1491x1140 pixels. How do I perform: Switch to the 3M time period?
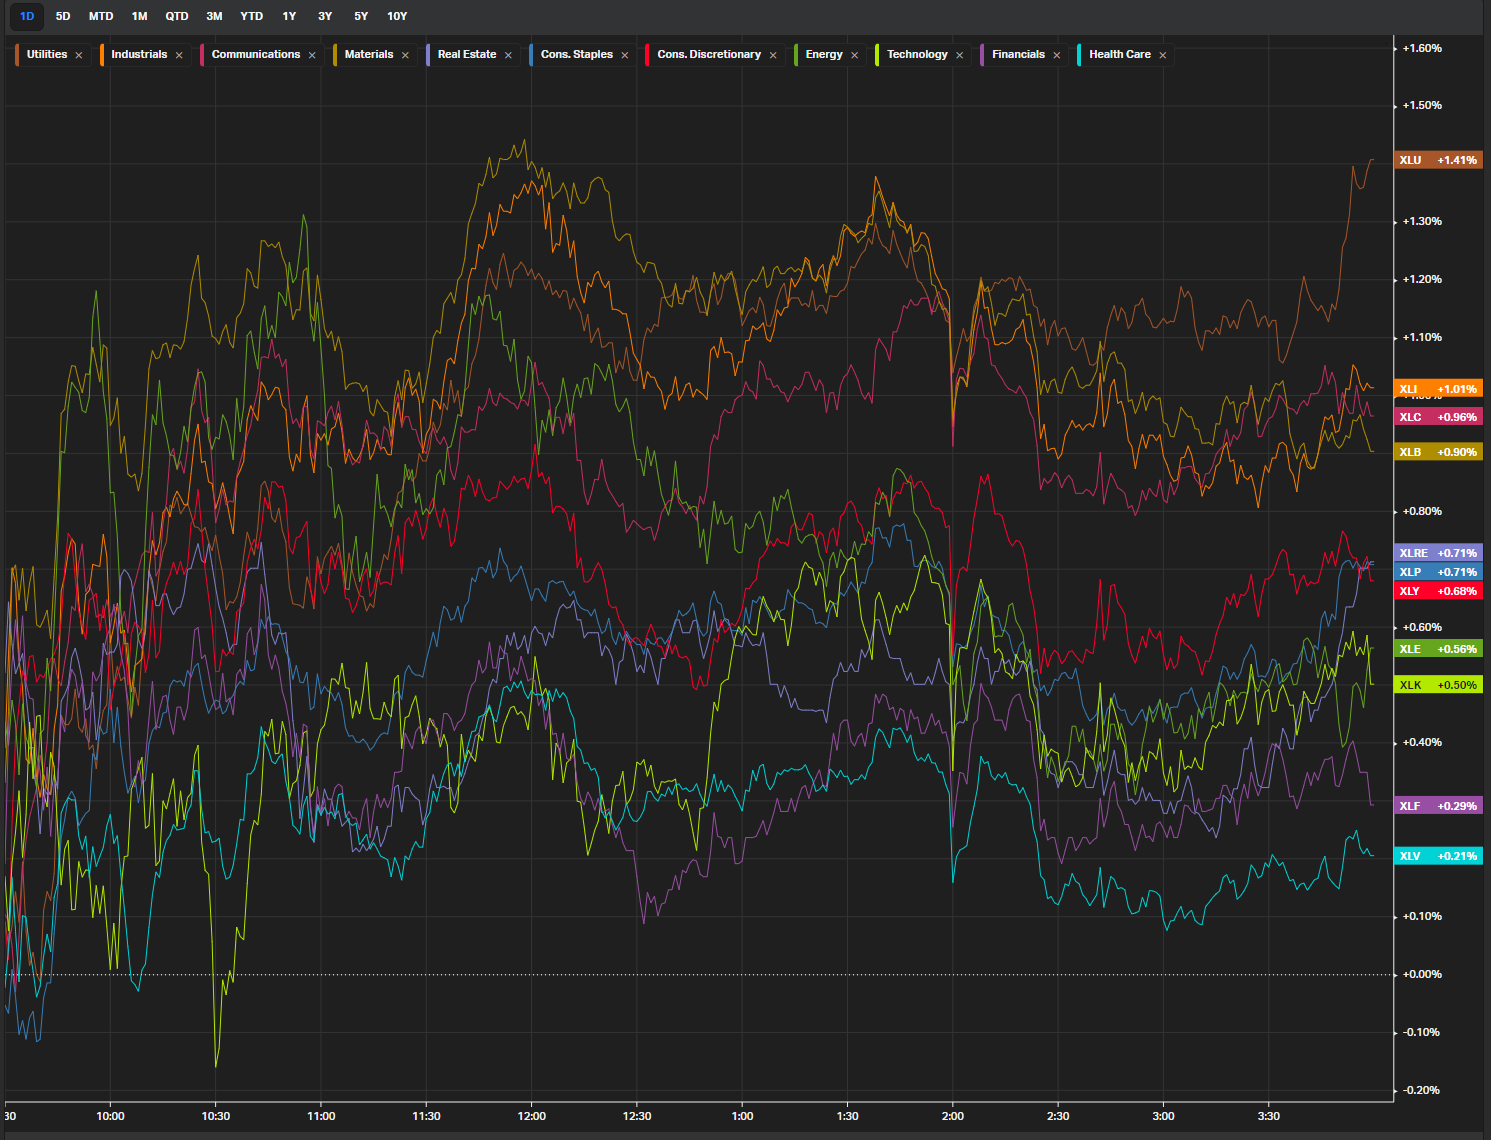click(214, 16)
